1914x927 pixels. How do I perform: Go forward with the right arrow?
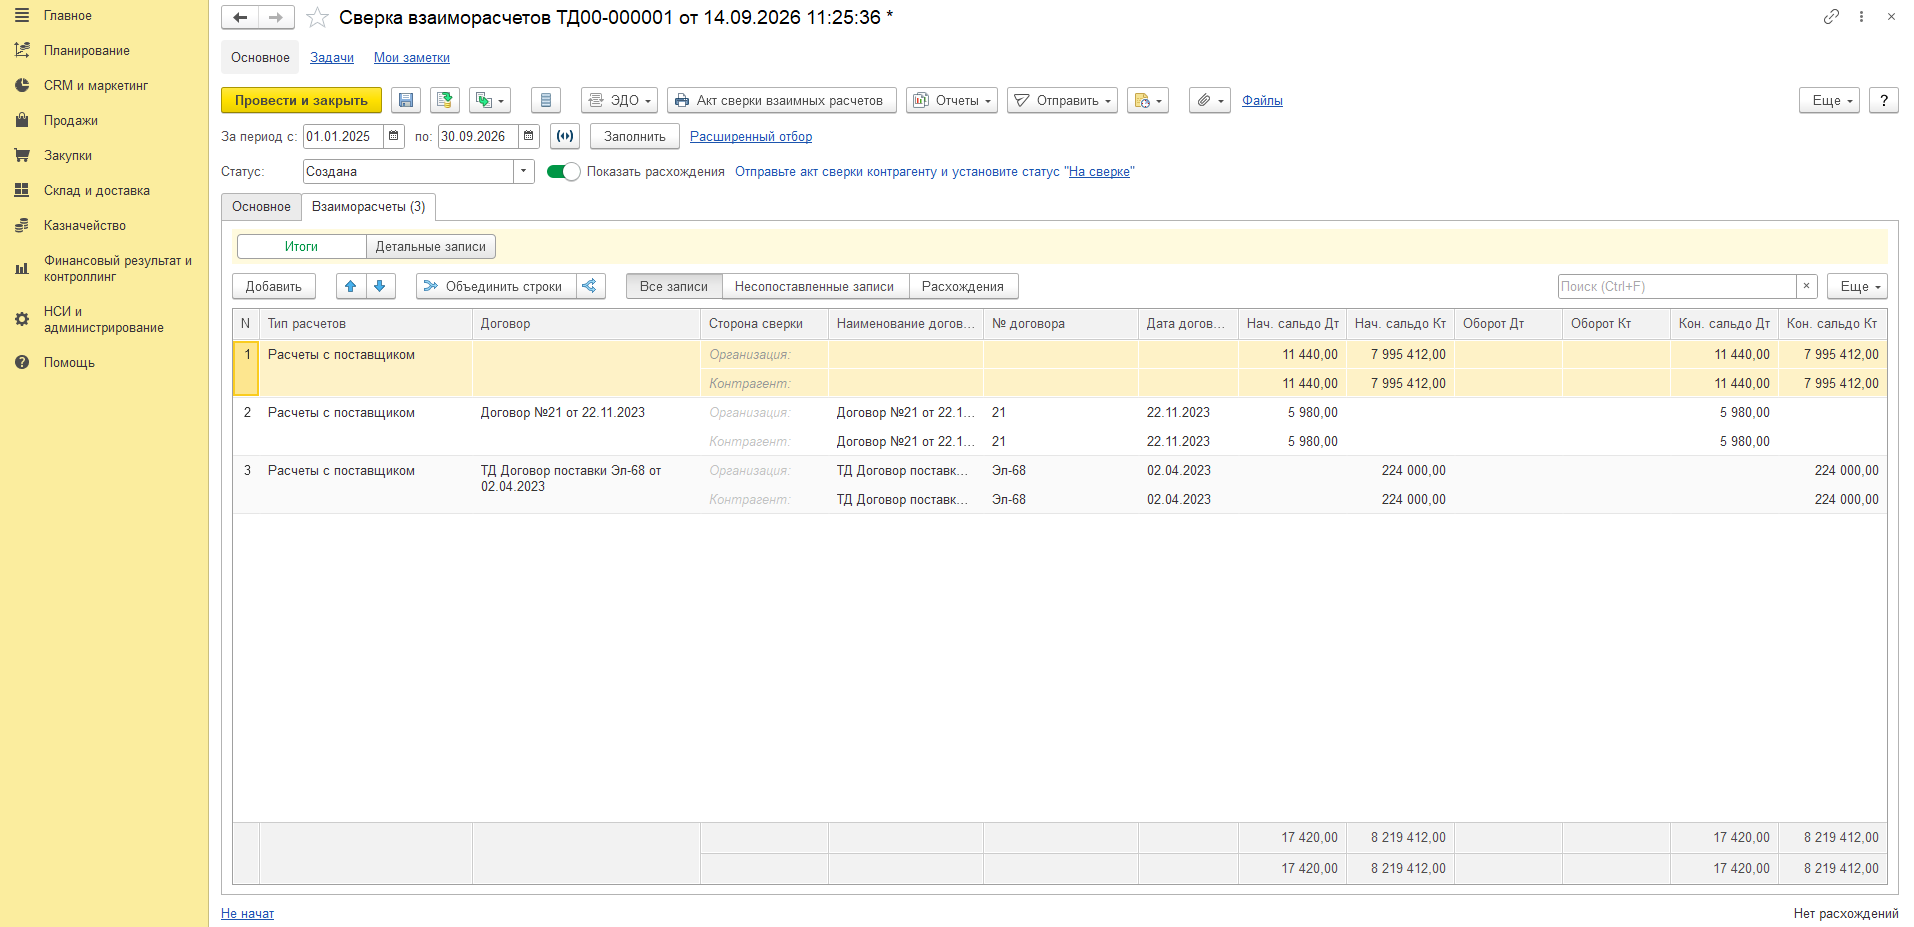tap(276, 17)
